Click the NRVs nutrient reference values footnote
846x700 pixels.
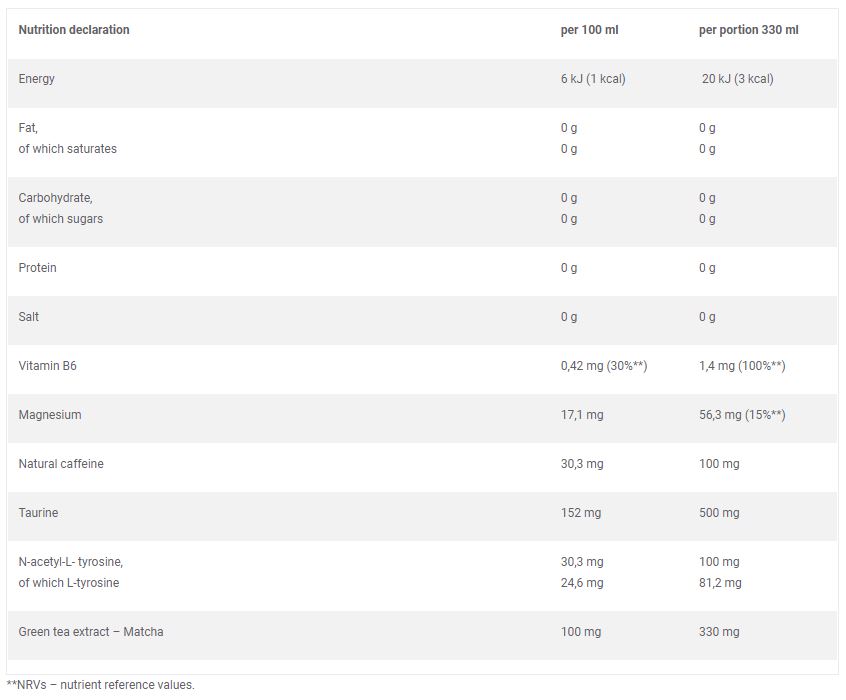pos(101,685)
